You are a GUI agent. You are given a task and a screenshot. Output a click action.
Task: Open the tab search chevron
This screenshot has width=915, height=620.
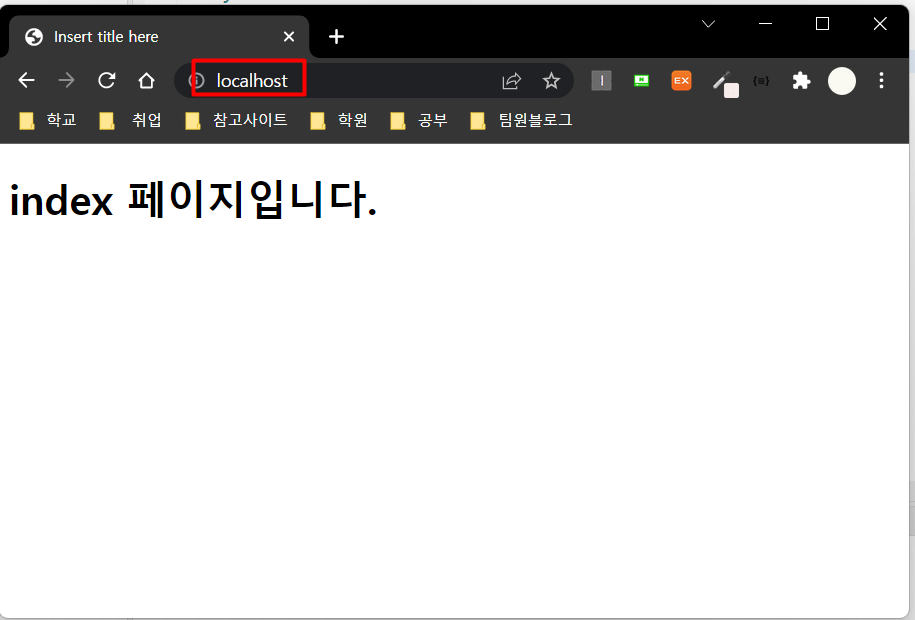(708, 24)
